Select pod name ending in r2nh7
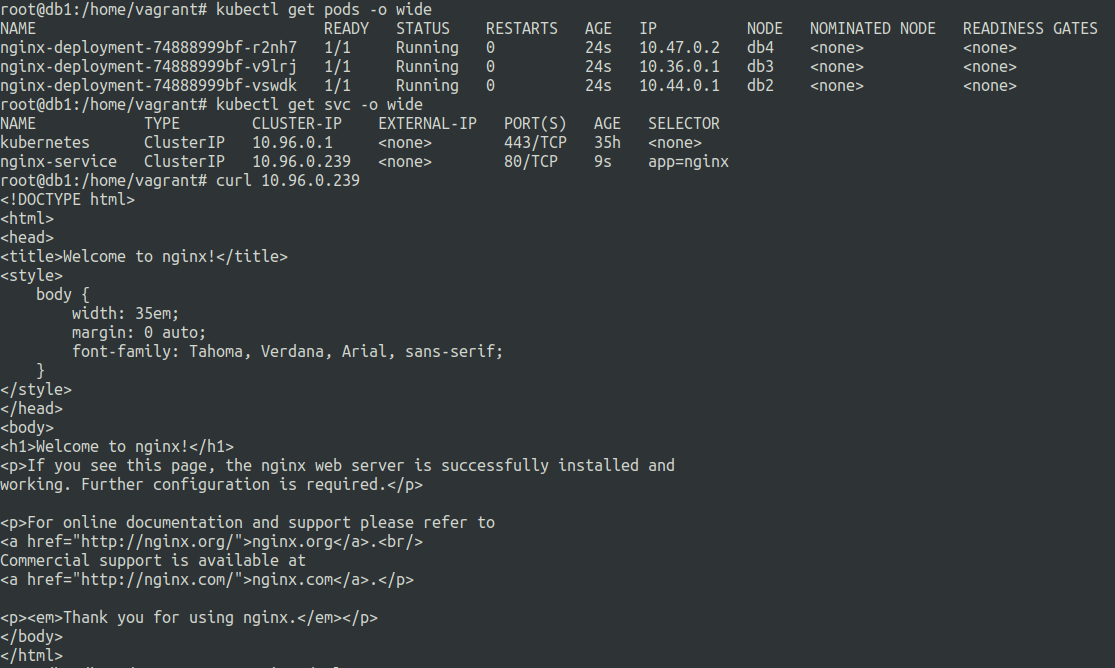The image size is (1115, 668). coord(149,48)
